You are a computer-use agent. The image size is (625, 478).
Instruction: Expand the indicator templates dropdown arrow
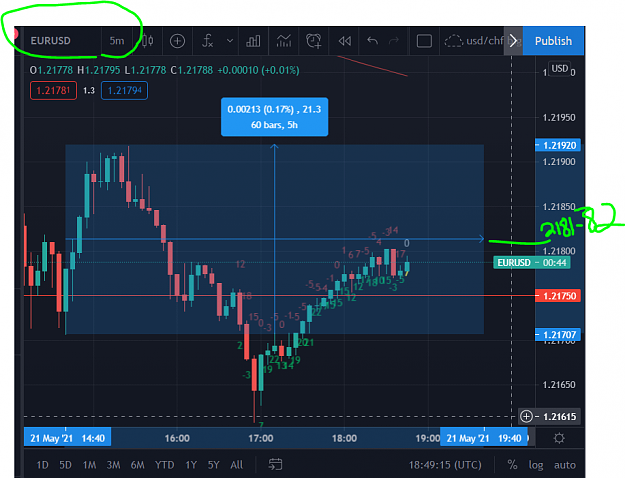(x=230, y=41)
